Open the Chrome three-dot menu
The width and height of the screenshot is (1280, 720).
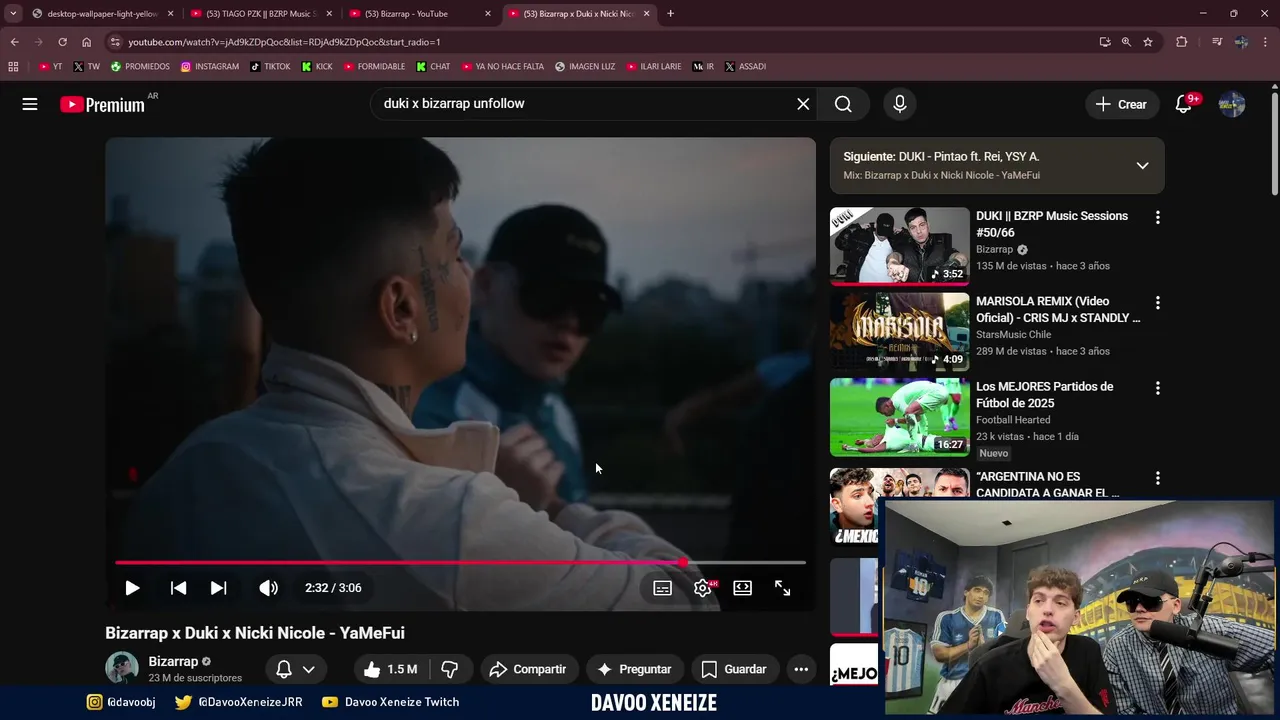click(1266, 42)
